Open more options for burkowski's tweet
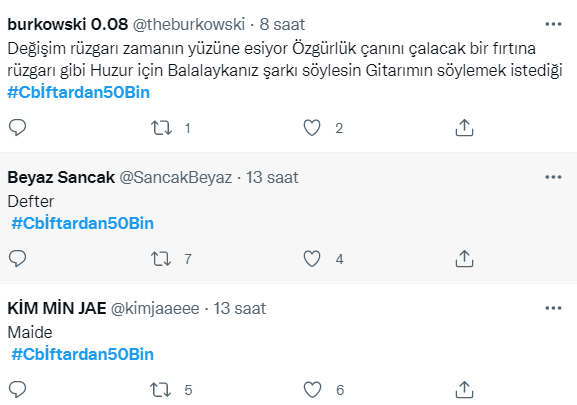 pyautogui.click(x=553, y=24)
